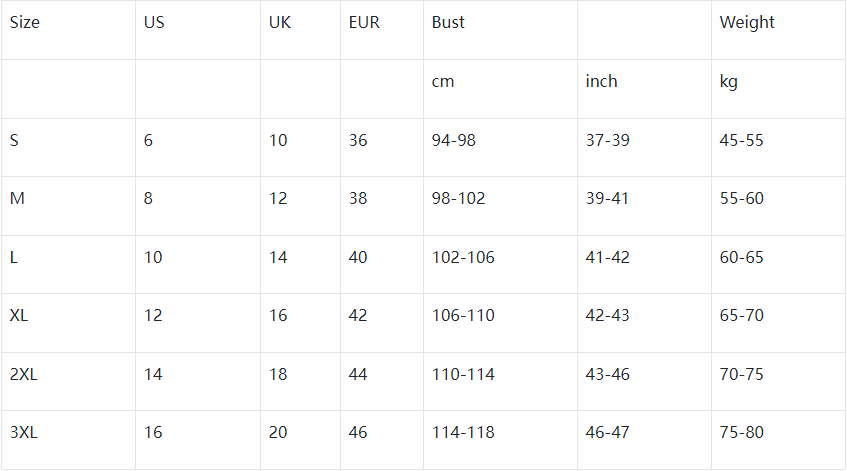Image resolution: width=847 pixels, height=471 pixels.
Task: Select the kg unit cell
Action: point(729,82)
